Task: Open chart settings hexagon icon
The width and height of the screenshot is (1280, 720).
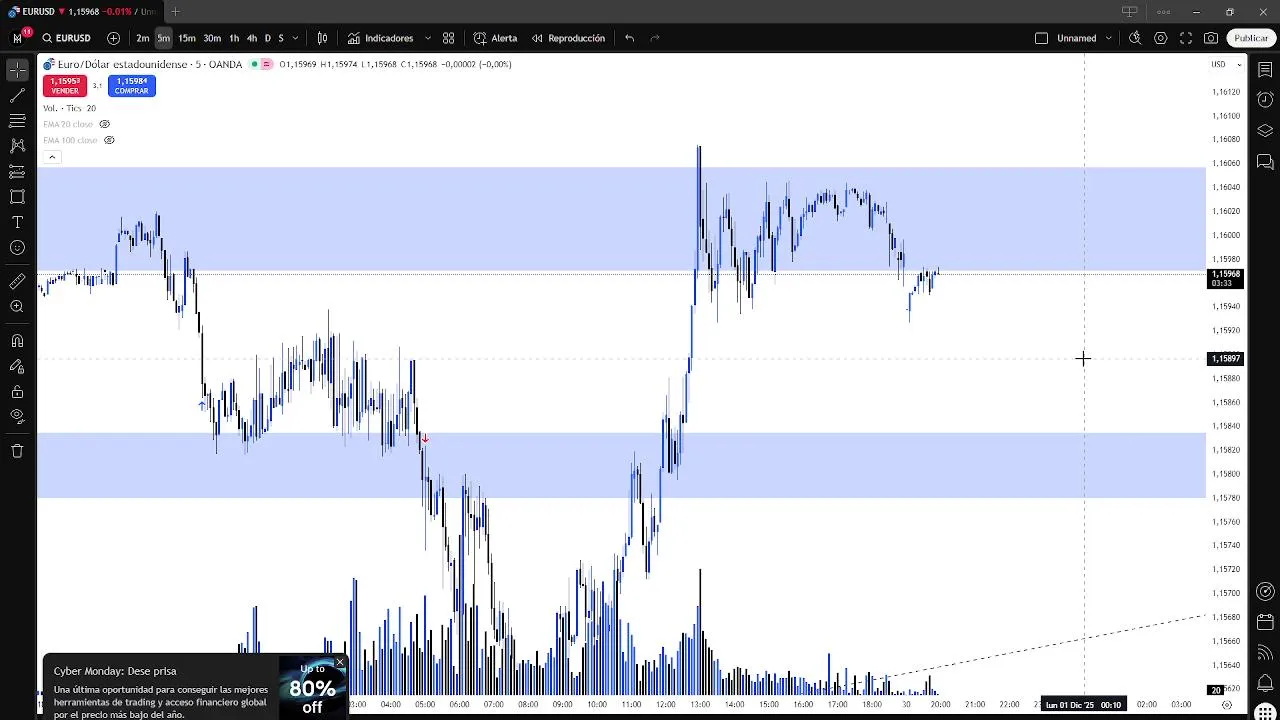Action: pos(1160,38)
